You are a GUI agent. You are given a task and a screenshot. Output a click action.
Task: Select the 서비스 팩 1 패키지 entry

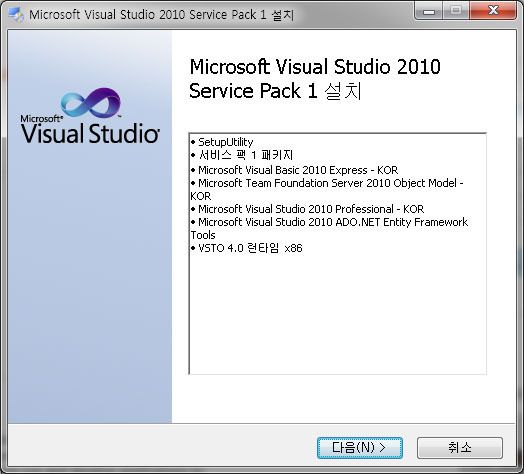242,155
